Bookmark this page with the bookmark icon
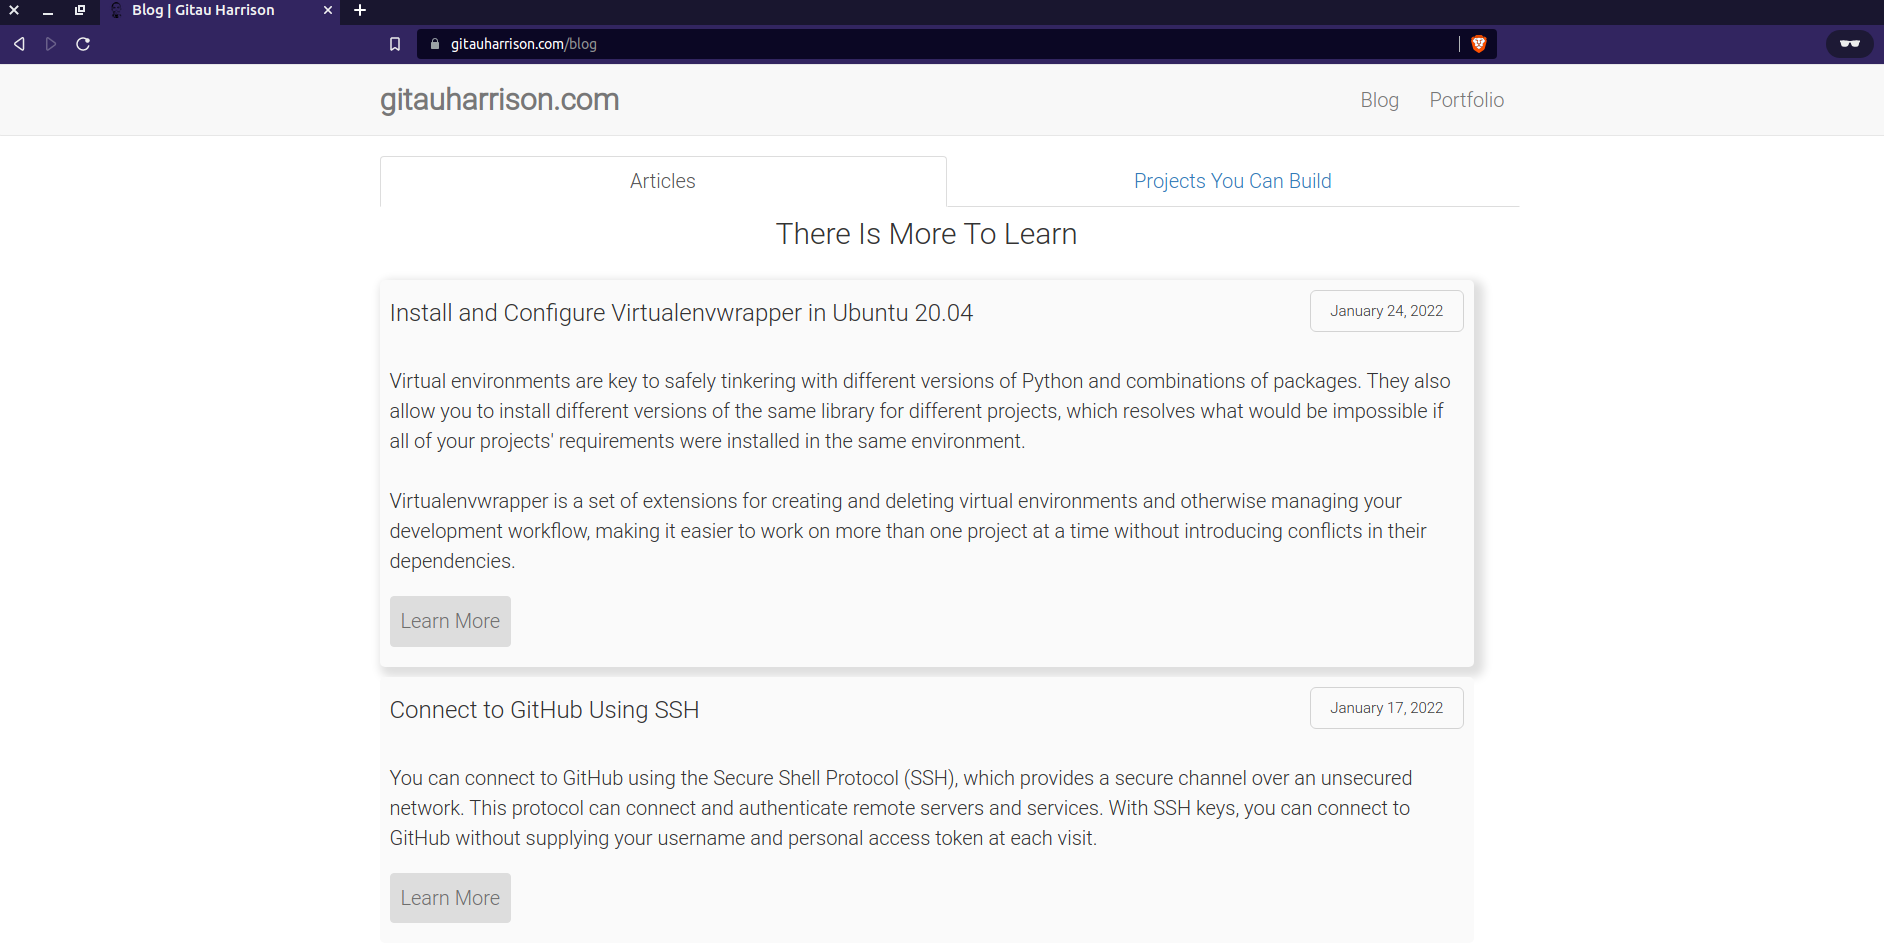 point(395,44)
